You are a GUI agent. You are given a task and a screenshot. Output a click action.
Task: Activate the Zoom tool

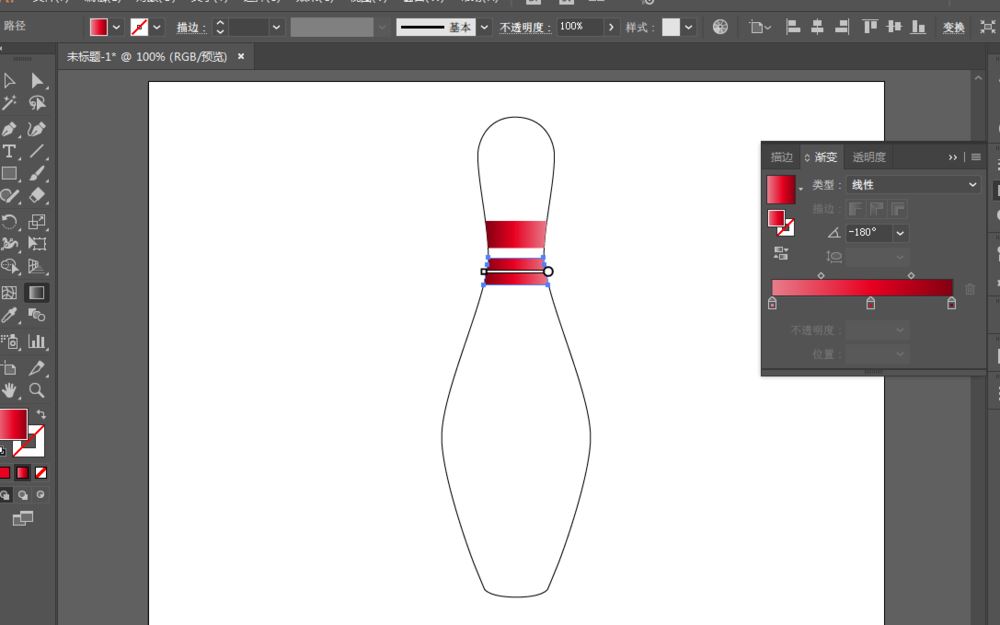pyautogui.click(x=35, y=391)
